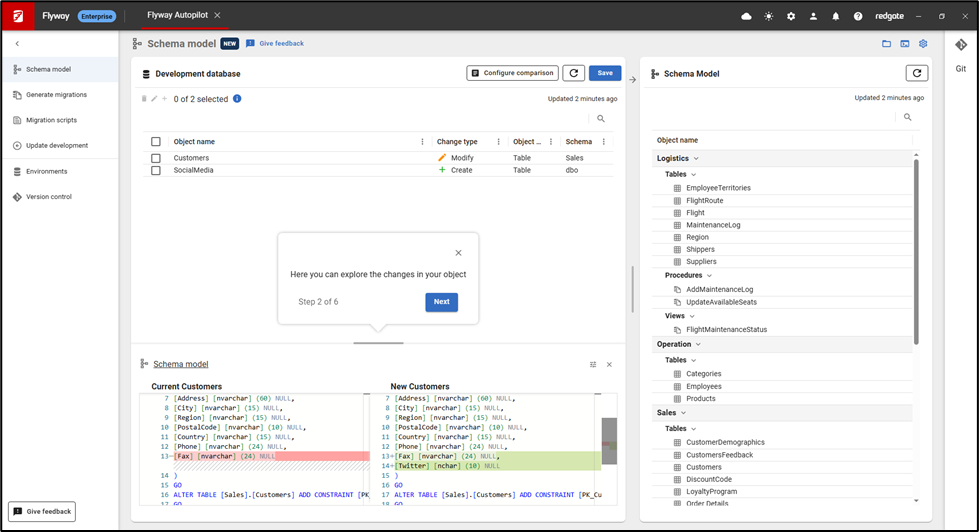Collapse the Operation schema group

pos(698,345)
